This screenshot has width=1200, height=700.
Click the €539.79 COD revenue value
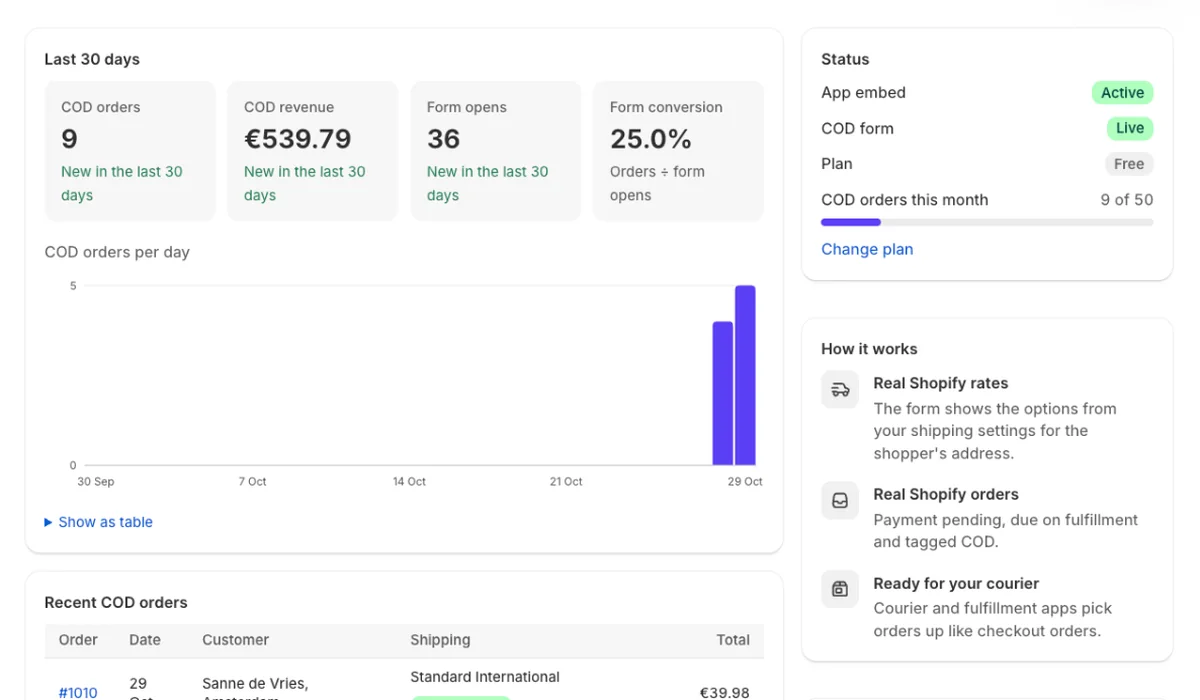coord(298,139)
